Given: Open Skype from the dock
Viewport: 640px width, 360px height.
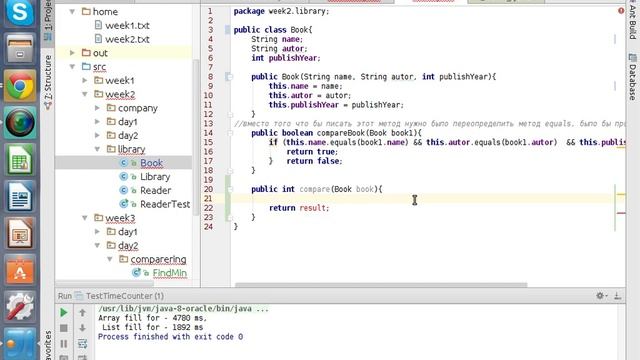Looking at the screenshot, I should [x=20, y=12].
